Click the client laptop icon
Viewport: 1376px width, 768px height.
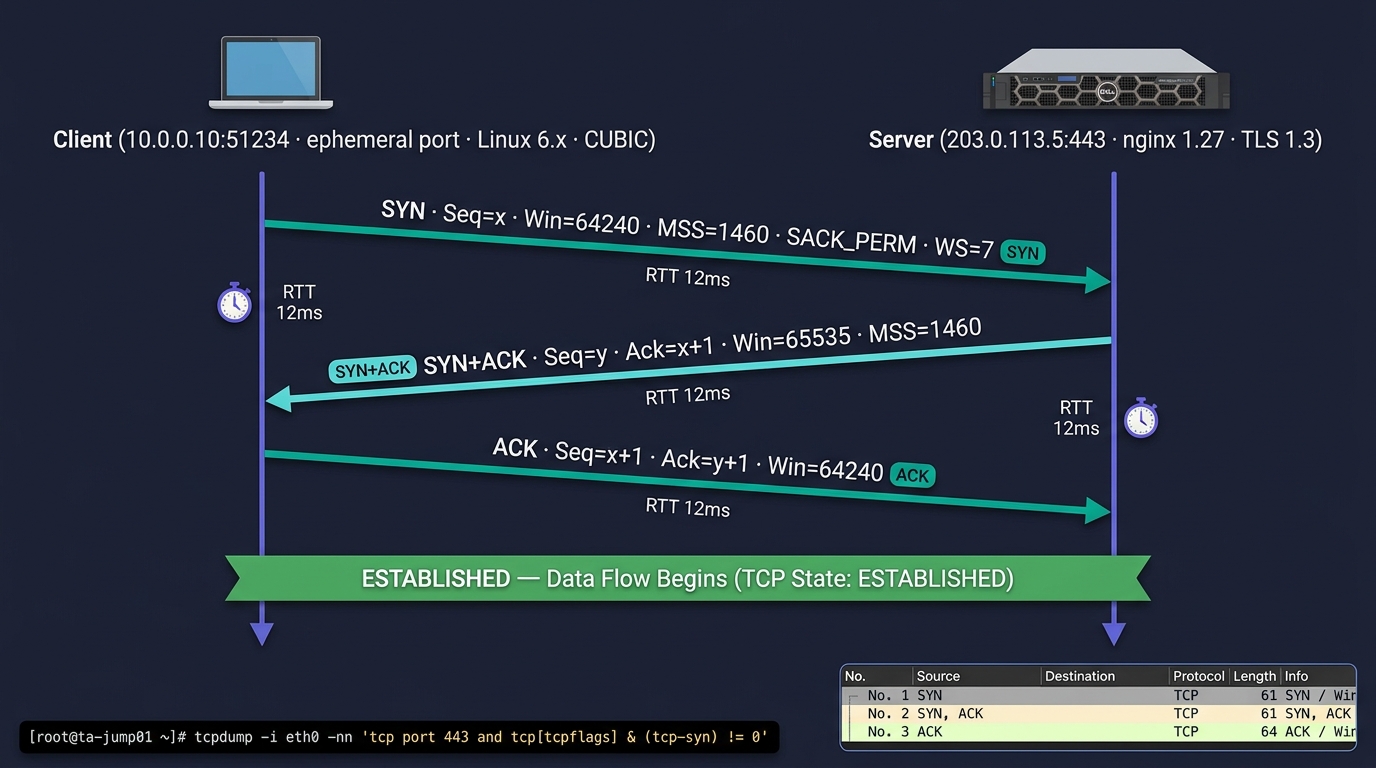pyautogui.click(x=270, y=72)
